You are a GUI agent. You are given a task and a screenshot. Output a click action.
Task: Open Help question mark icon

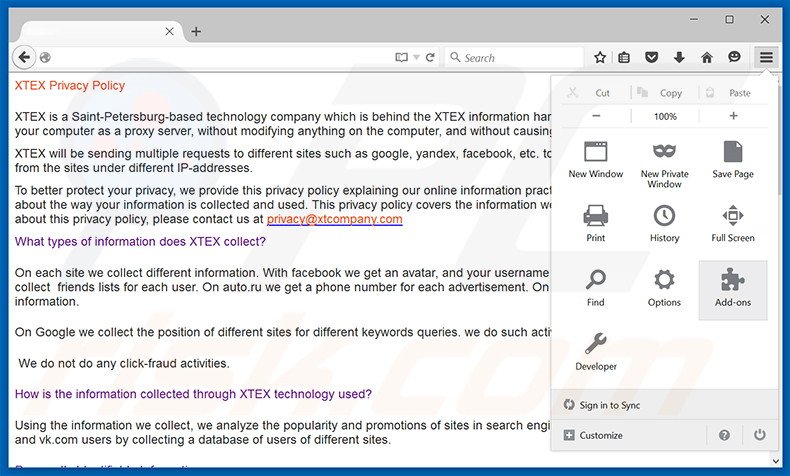coord(724,435)
